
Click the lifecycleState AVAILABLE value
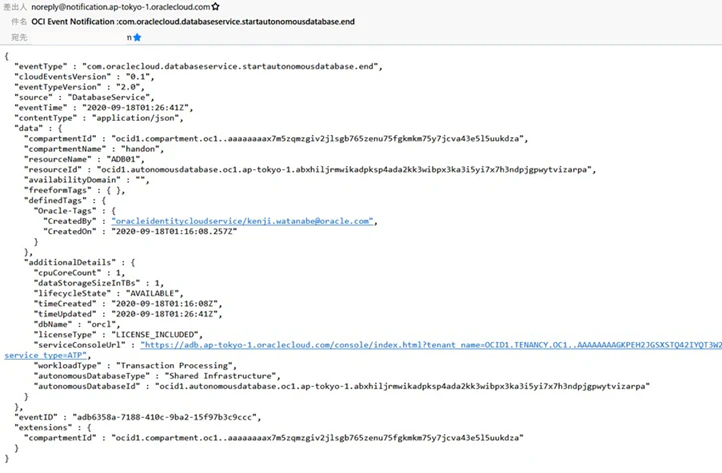[x=152, y=293]
